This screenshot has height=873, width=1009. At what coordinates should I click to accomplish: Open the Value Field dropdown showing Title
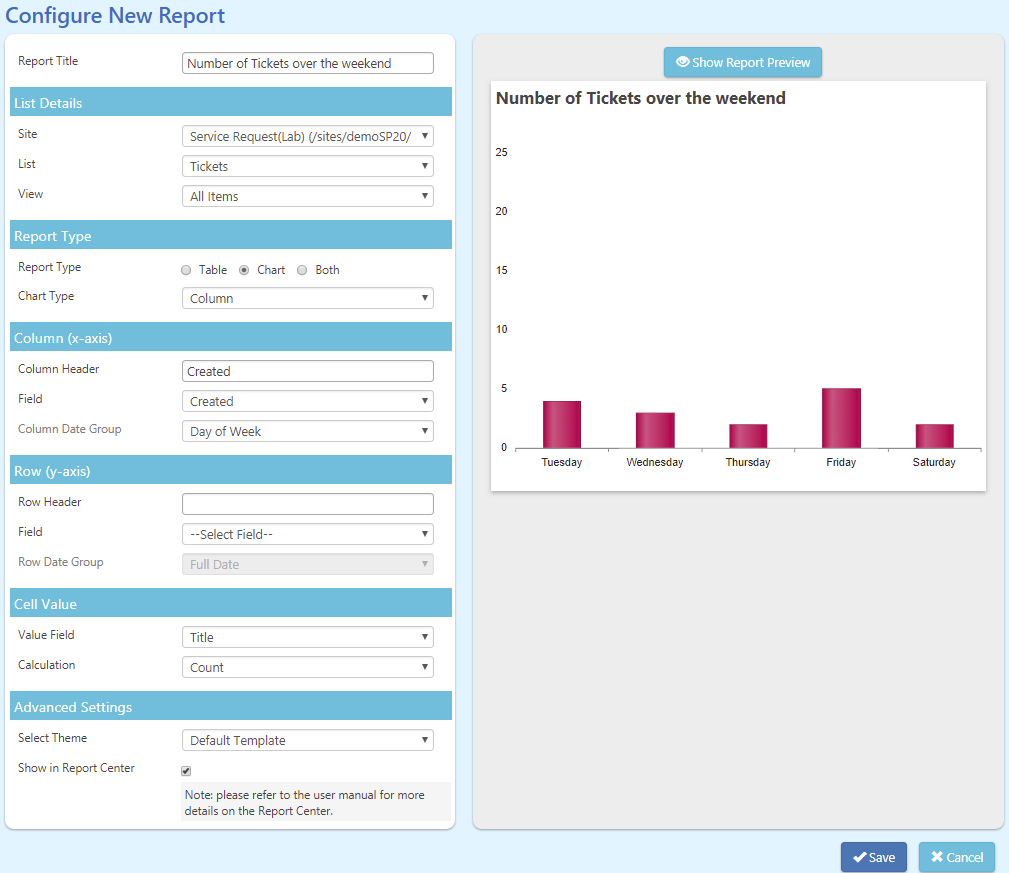[307, 637]
